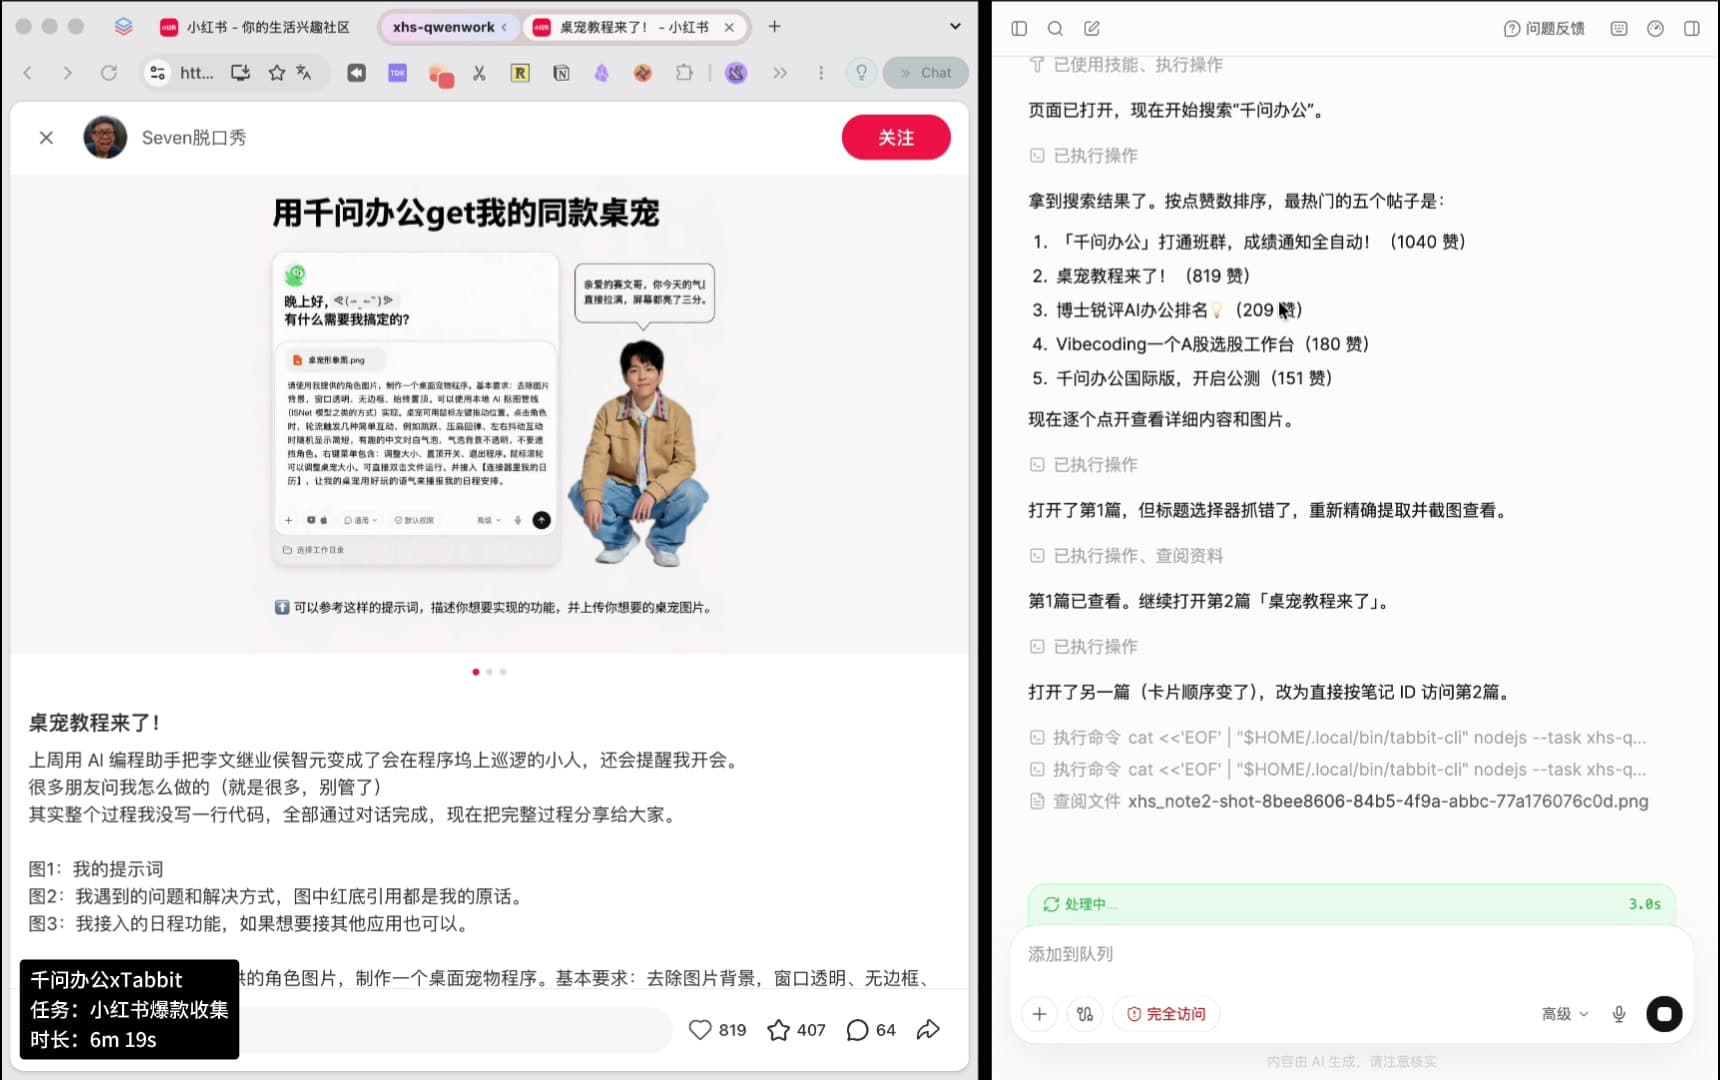The width and height of the screenshot is (1720, 1080).
Task: Click the 添加到队列 chat input field
Action: pos(1352,955)
